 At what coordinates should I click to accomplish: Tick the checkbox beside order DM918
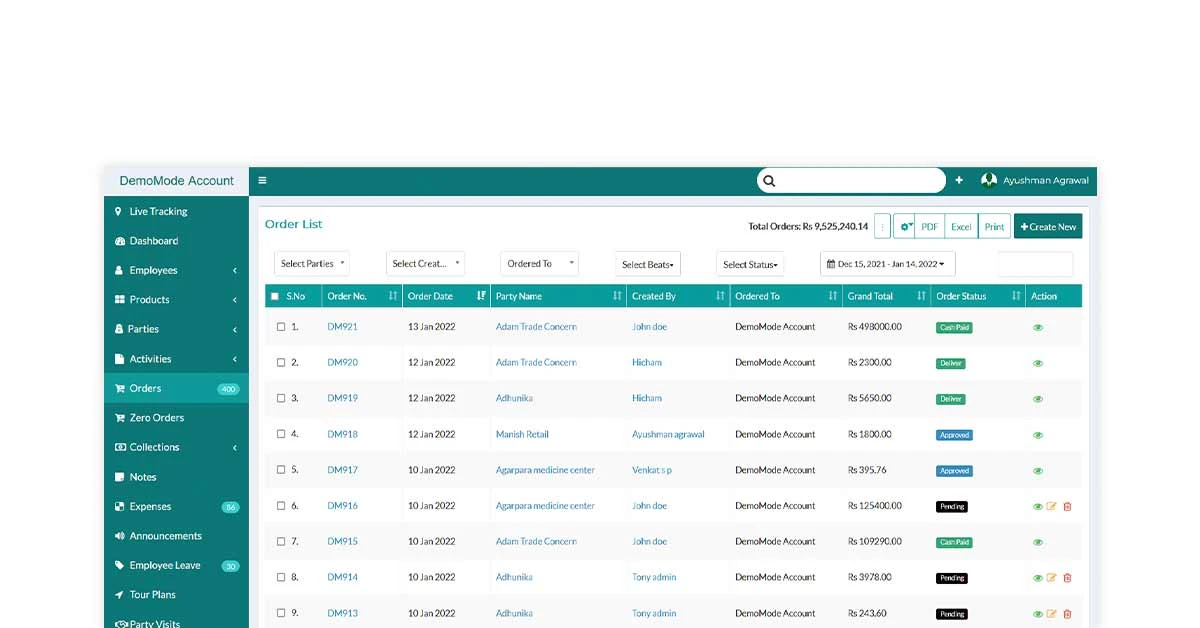pyautogui.click(x=281, y=434)
